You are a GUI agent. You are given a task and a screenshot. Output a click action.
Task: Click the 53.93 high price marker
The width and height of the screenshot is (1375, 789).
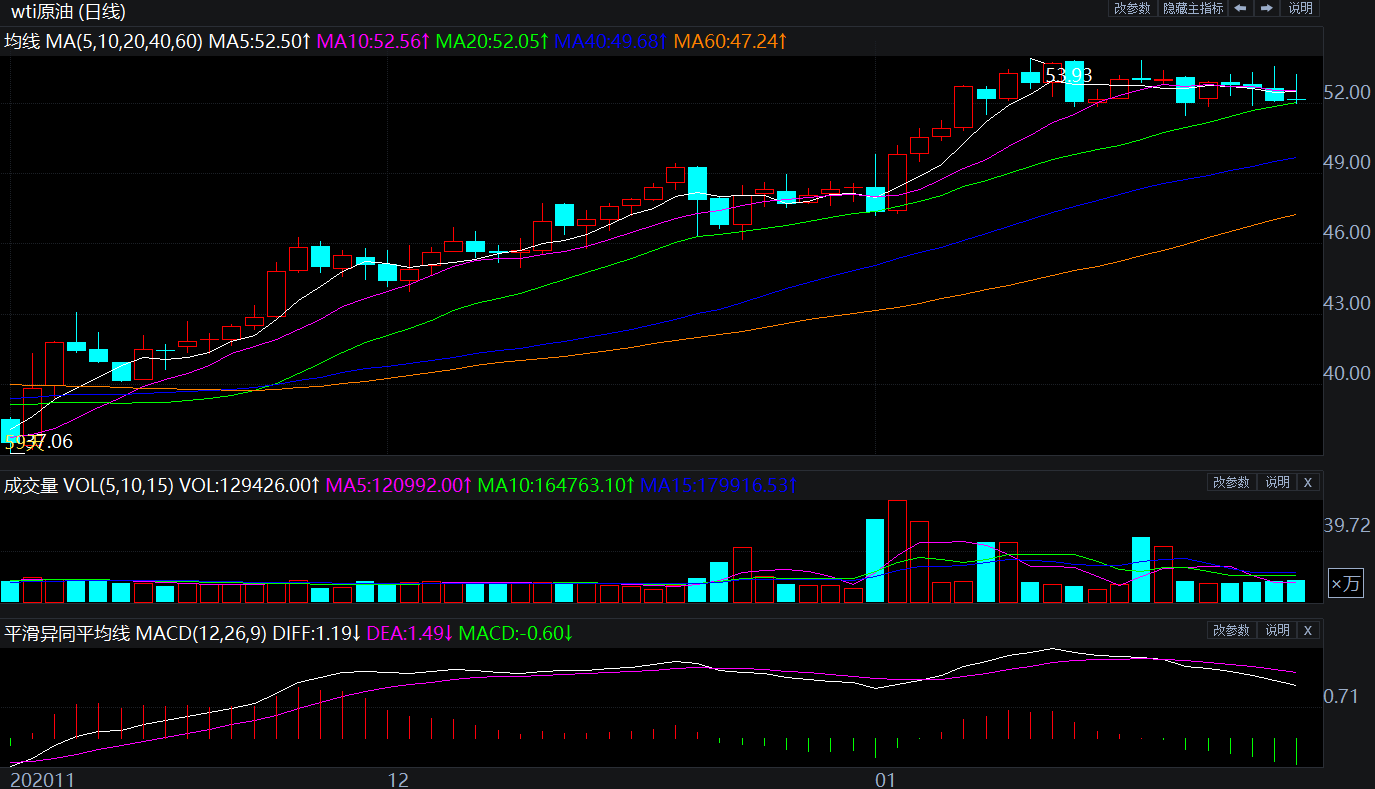(1069, 75)
